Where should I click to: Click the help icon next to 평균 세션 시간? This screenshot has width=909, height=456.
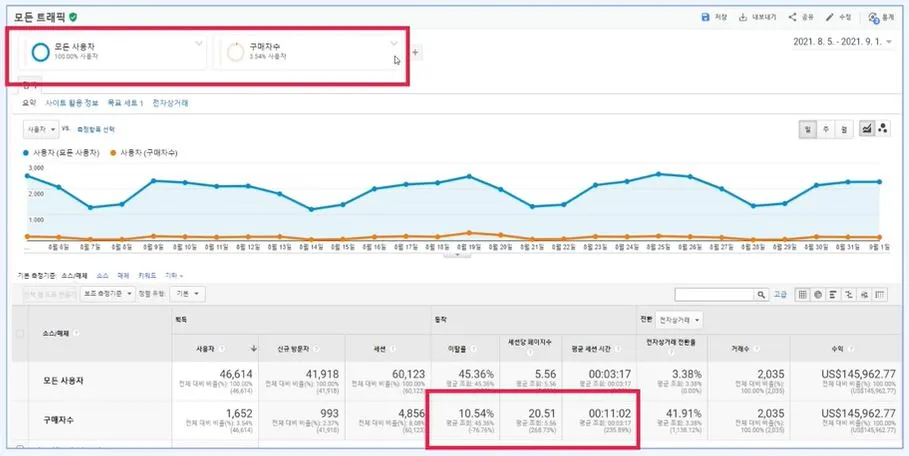618,349
